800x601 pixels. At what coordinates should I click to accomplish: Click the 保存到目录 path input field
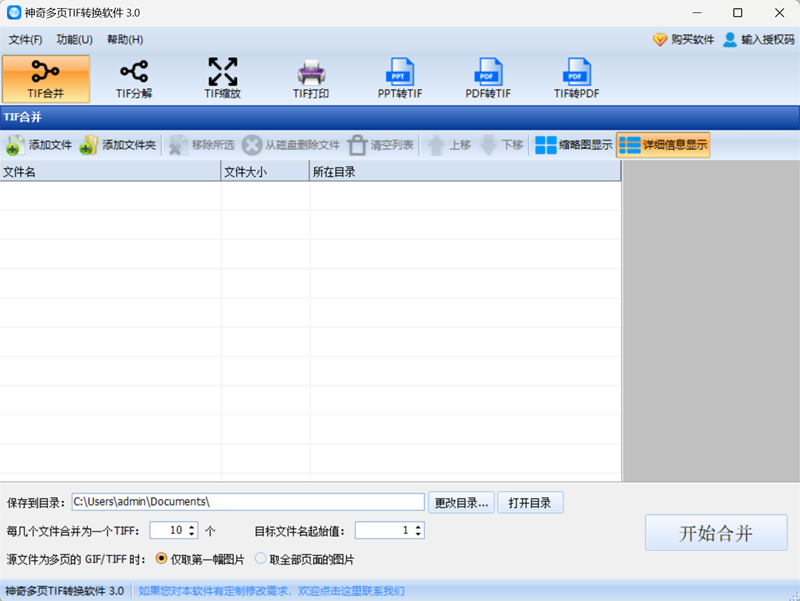click(x=248, y=502)
